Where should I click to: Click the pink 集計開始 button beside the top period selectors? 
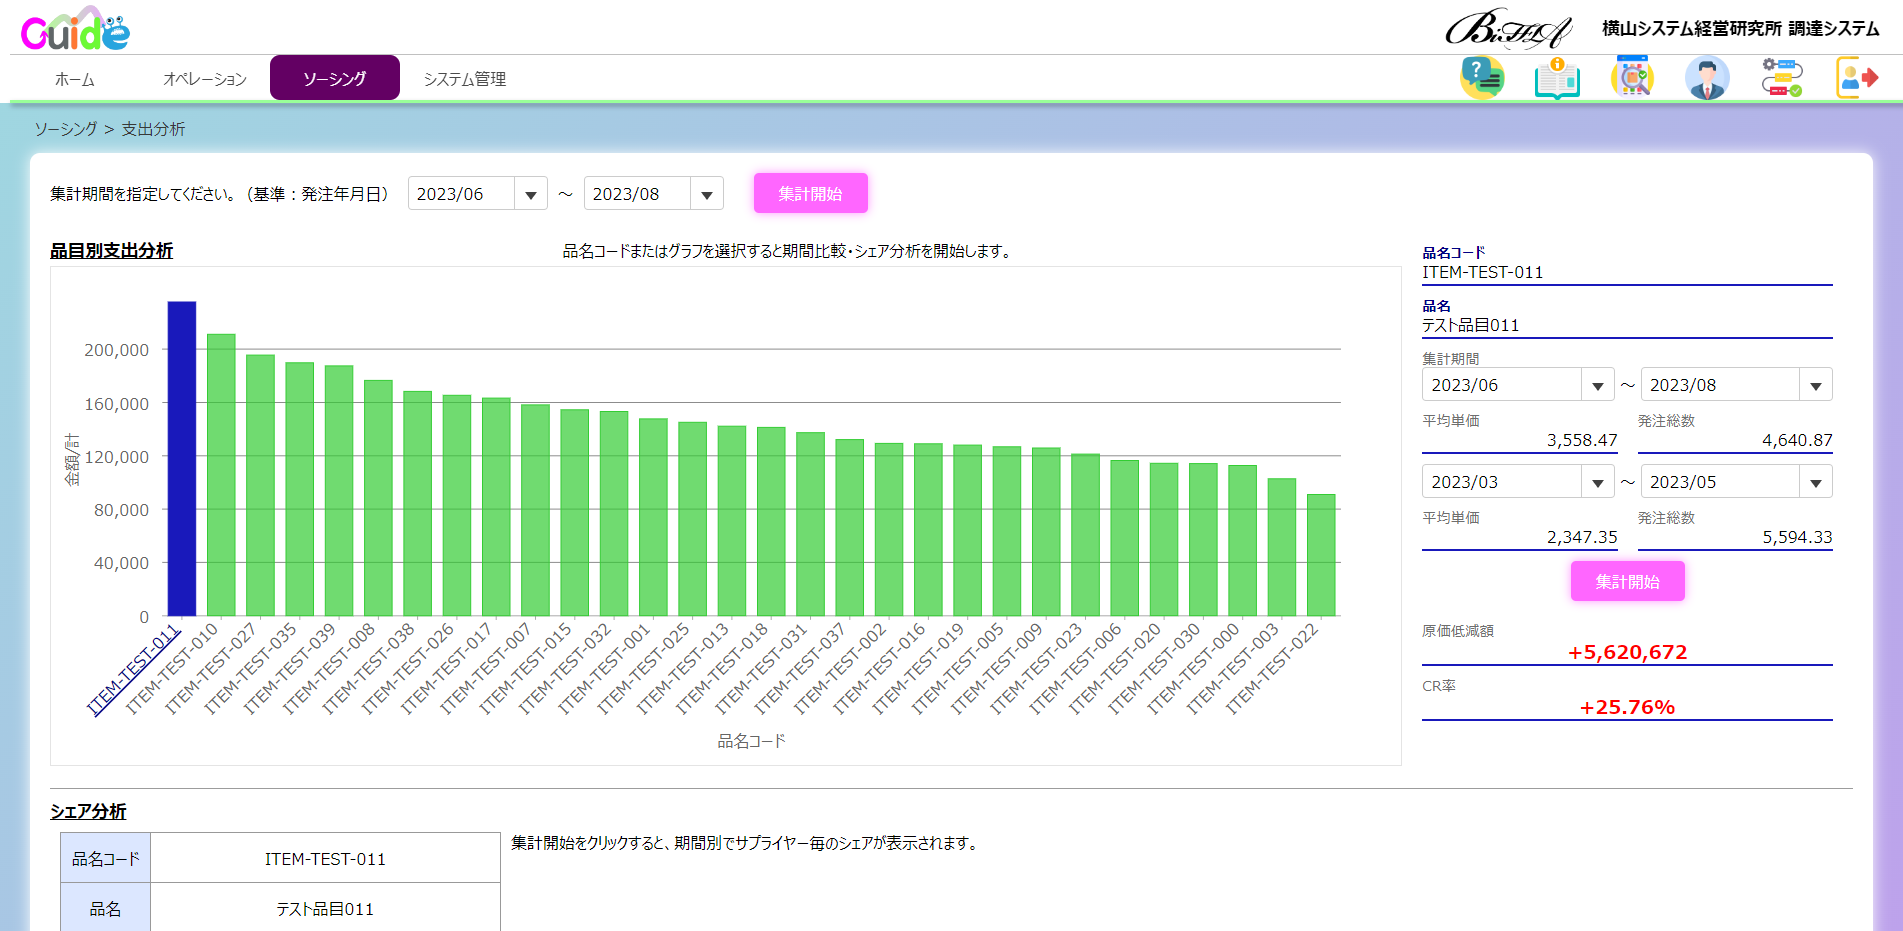[x=811, y=193]
